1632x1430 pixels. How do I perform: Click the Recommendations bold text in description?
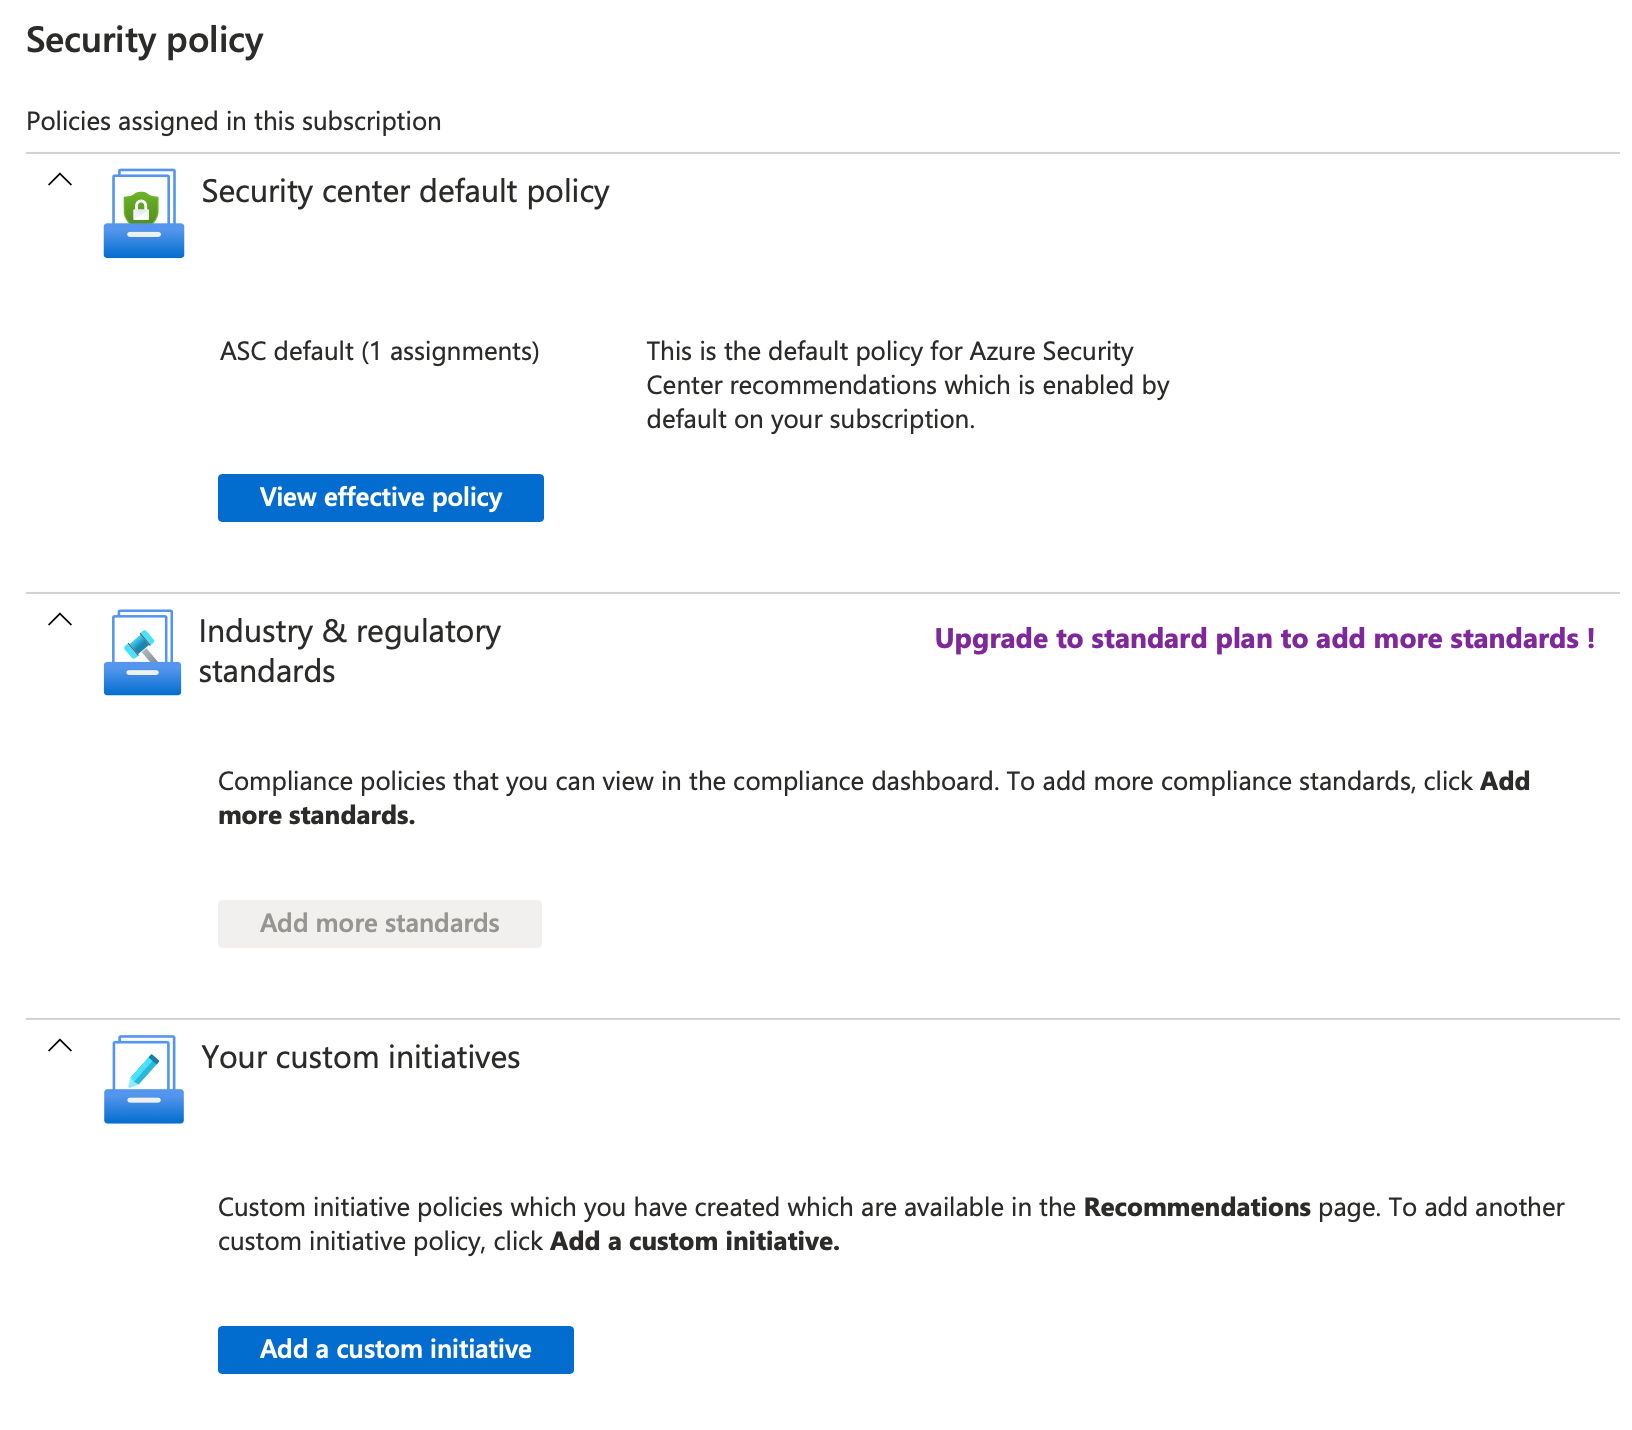[x=1197, y=1207]
